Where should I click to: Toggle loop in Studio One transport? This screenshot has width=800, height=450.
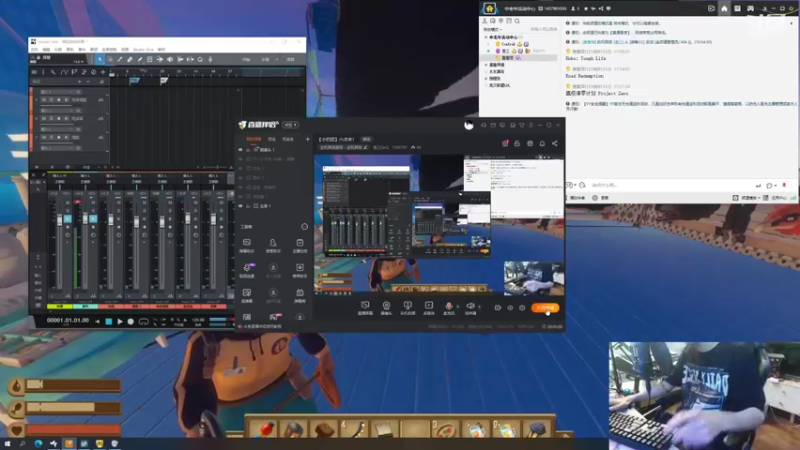click(x=143, y=321)
